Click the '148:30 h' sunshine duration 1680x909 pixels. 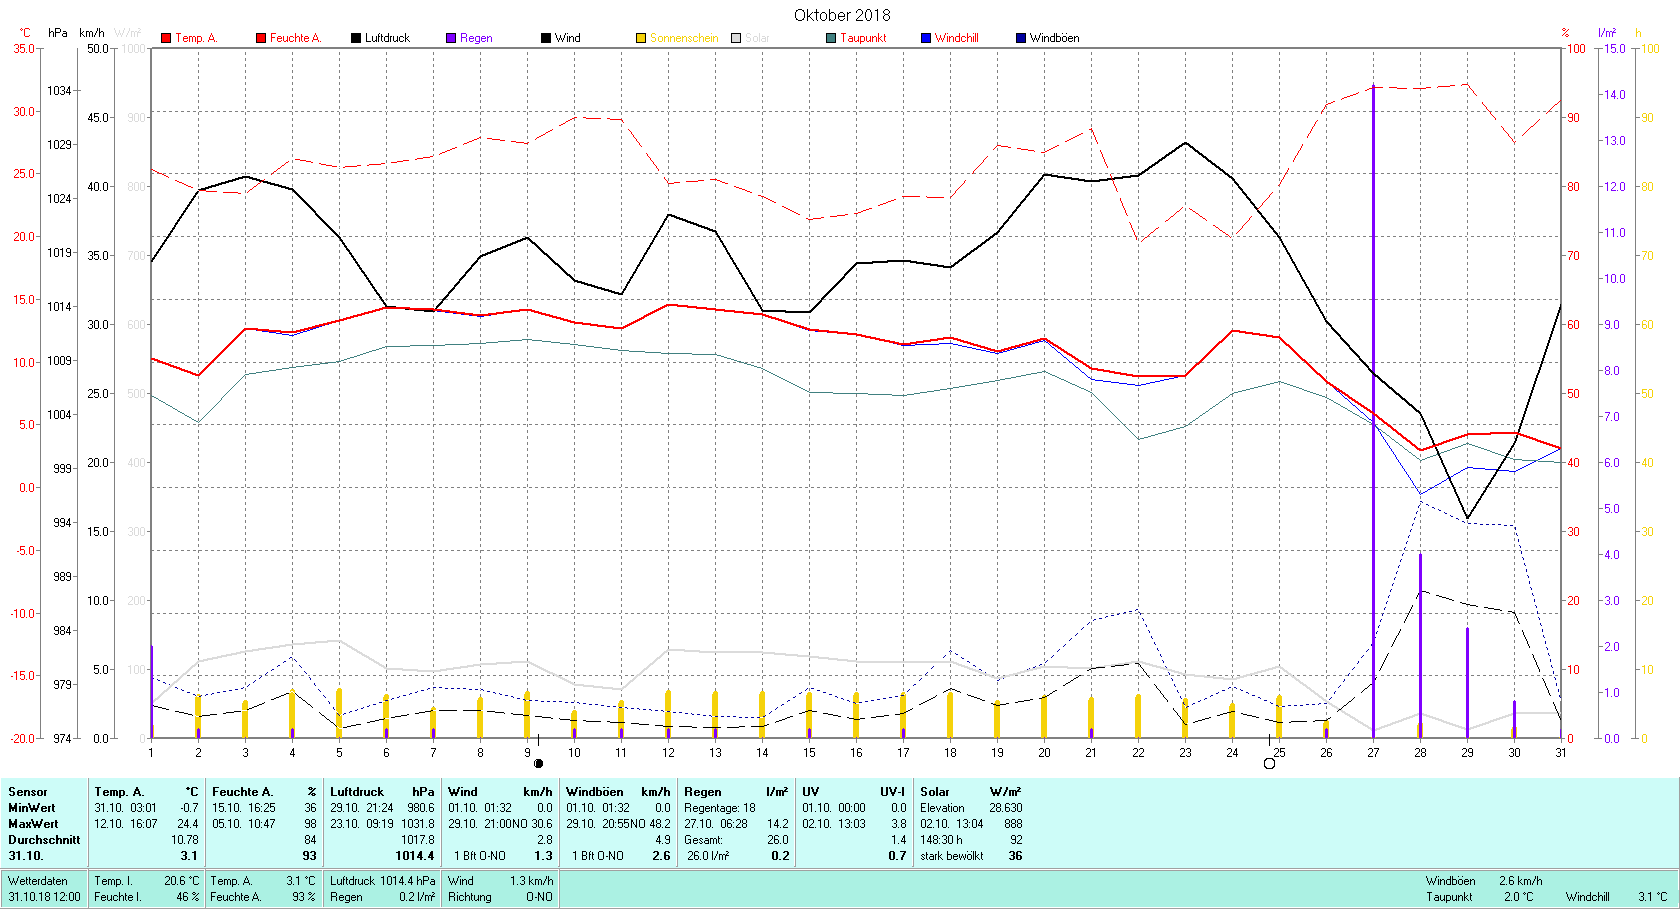coord(942,840)
